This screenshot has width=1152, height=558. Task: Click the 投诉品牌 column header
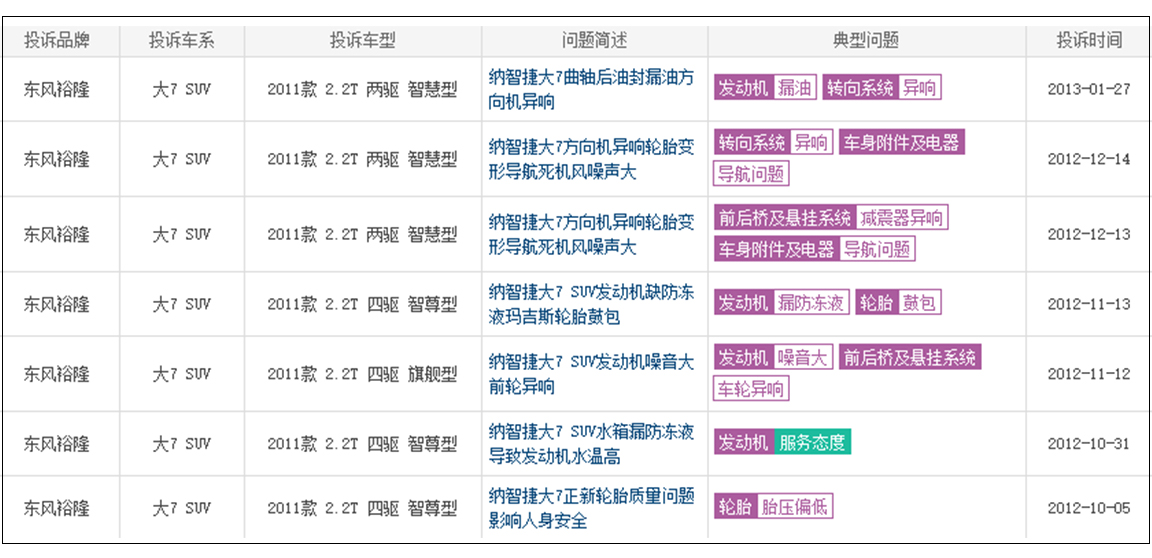click(57, 41)
